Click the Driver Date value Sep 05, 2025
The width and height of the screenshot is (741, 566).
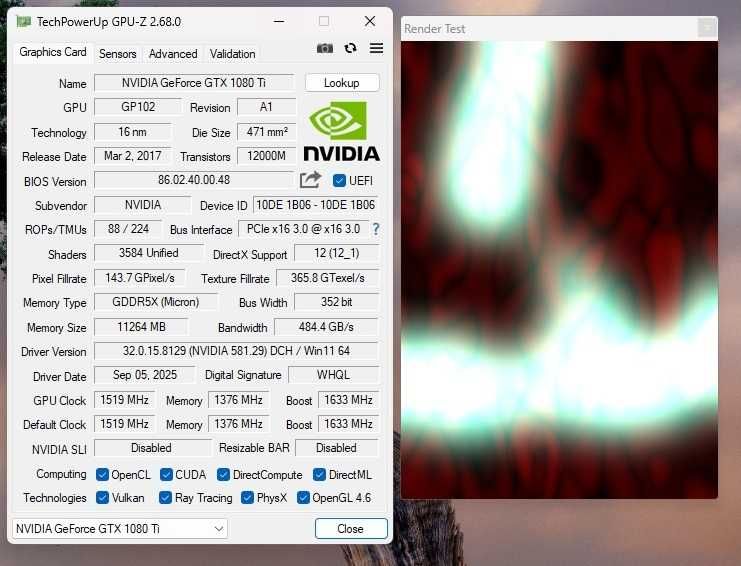pos(145,375)
